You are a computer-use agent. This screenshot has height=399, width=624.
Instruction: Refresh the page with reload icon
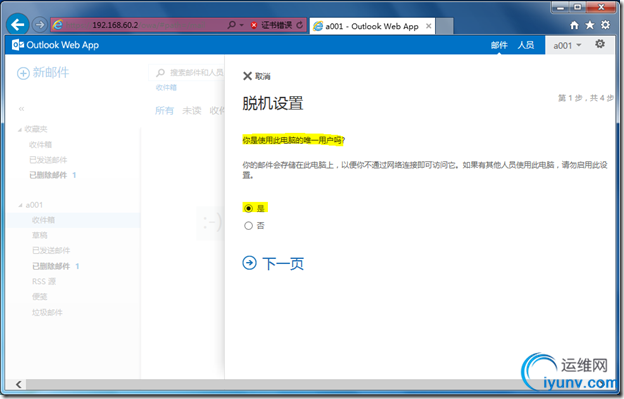point(299,25)
